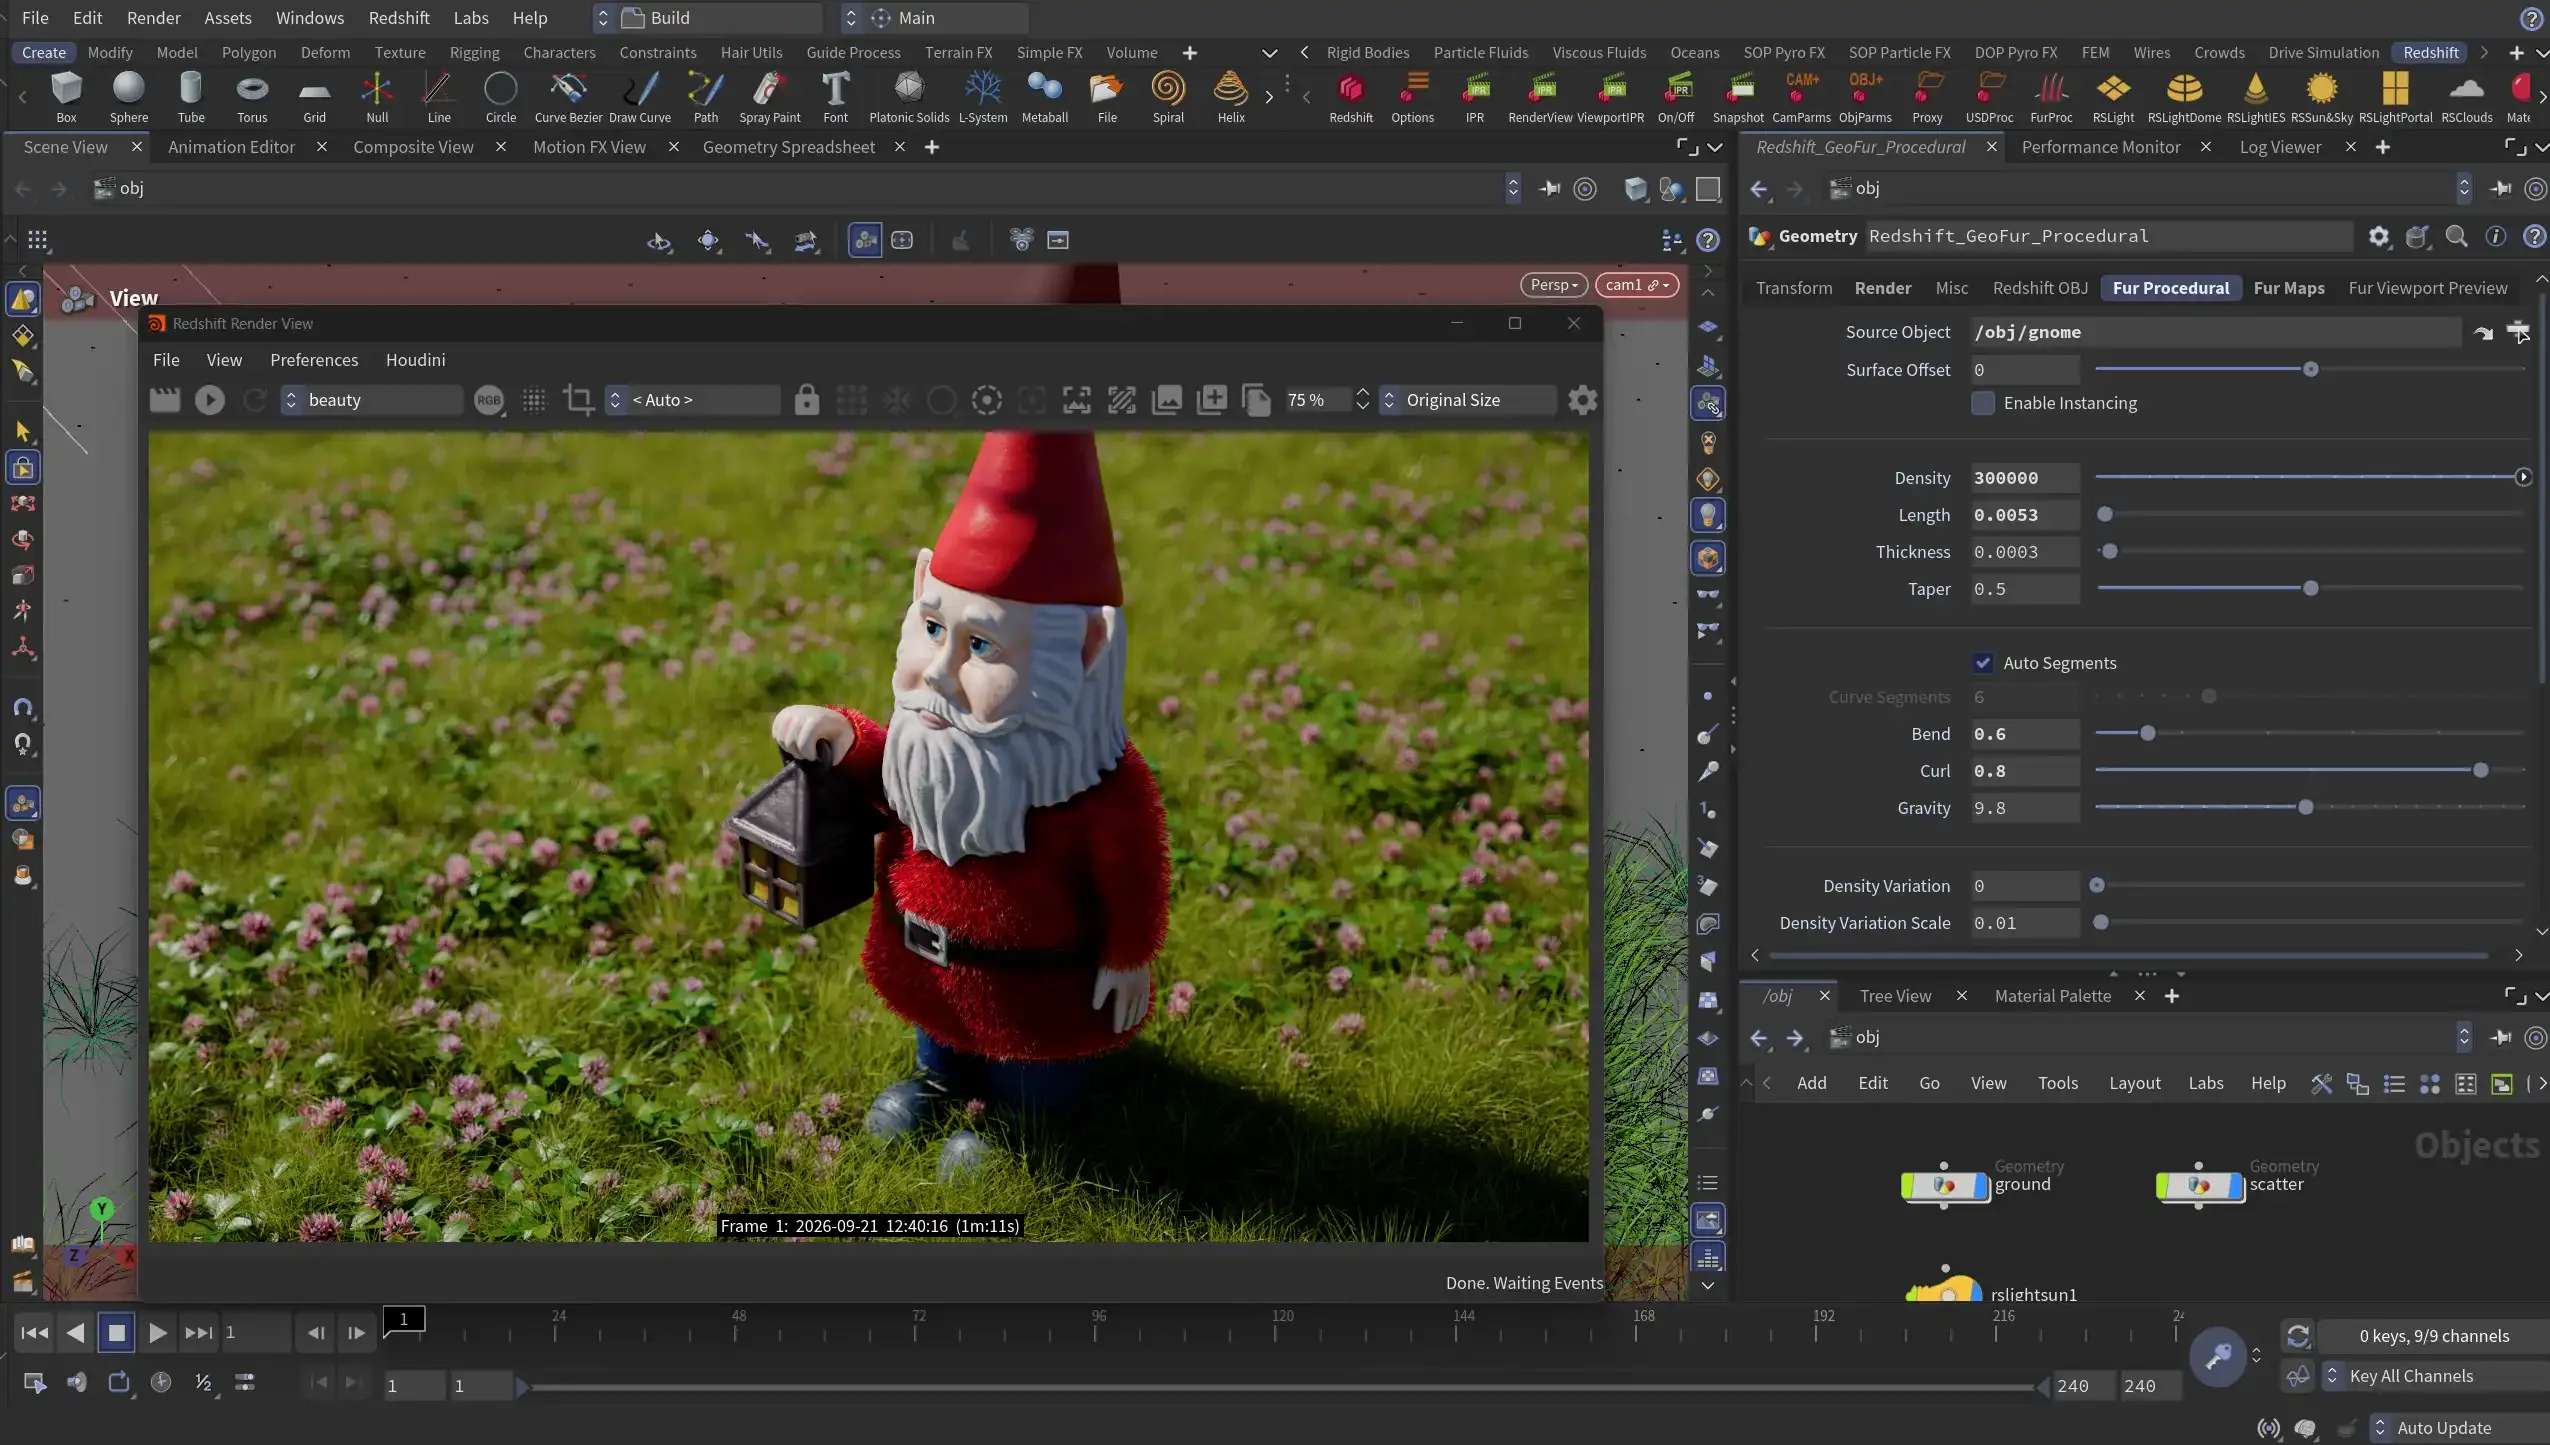Select the Draw Curve shelf tool

tap(639, 97)
